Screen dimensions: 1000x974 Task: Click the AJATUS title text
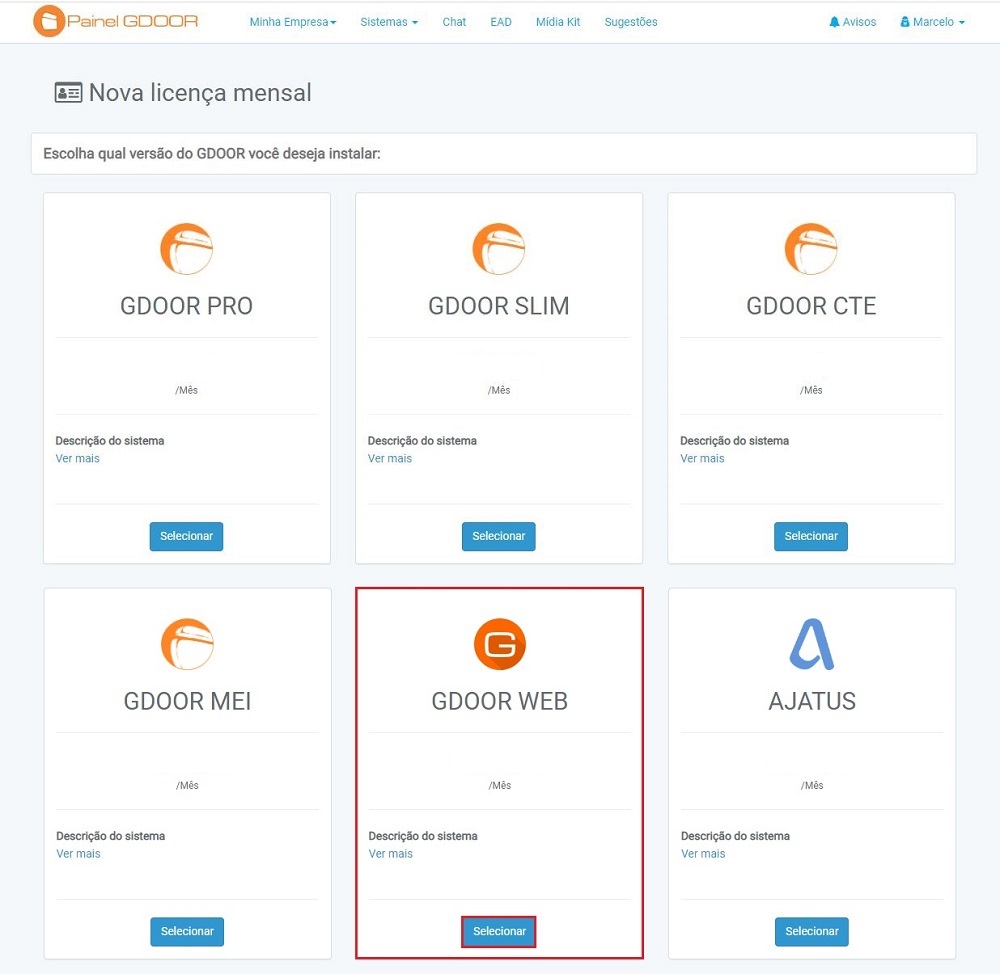coord(812,702)
